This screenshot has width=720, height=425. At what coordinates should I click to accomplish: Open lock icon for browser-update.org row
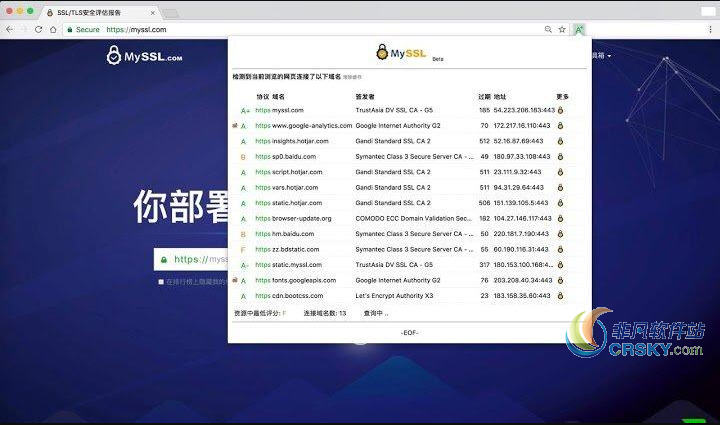tap(560, 218)
